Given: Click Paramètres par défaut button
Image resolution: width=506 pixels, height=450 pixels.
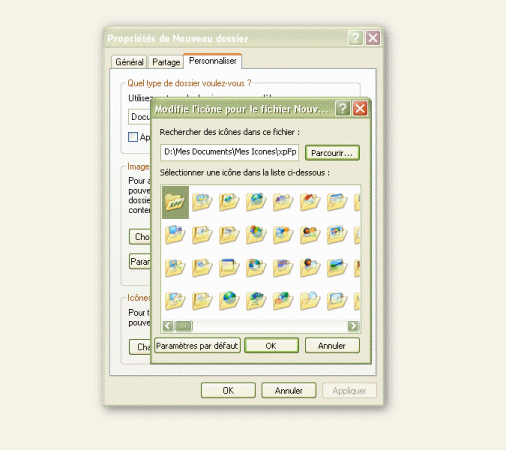Looking at the screenshot, I should [x=197, y=346].
